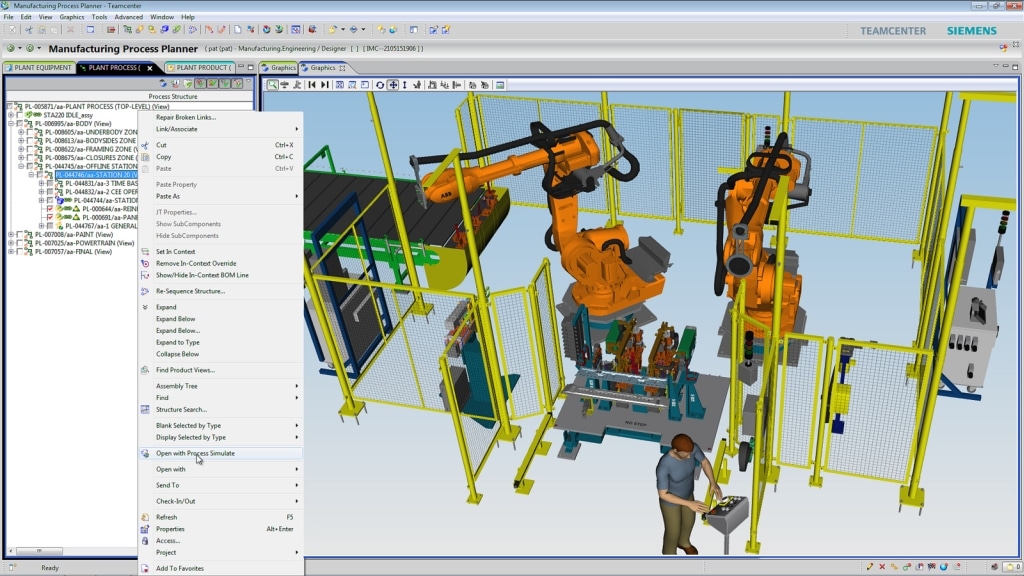Click the red X delete icon in main toolbar
The height and width of the screenshot is (576, 1024).
tap(71, 30)
